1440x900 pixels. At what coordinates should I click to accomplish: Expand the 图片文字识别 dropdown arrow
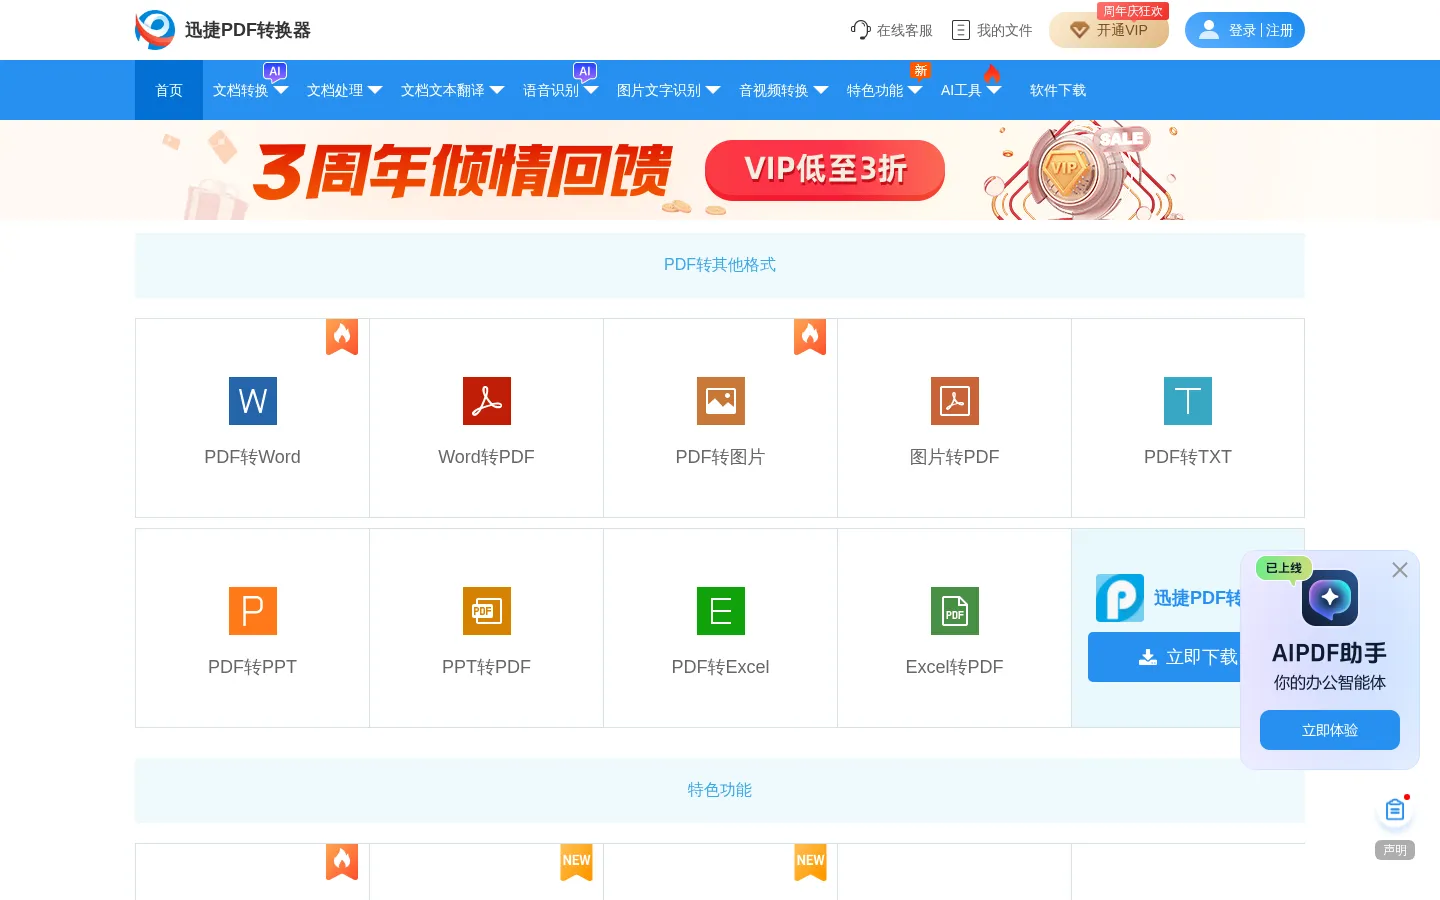(x=713, y=90)
